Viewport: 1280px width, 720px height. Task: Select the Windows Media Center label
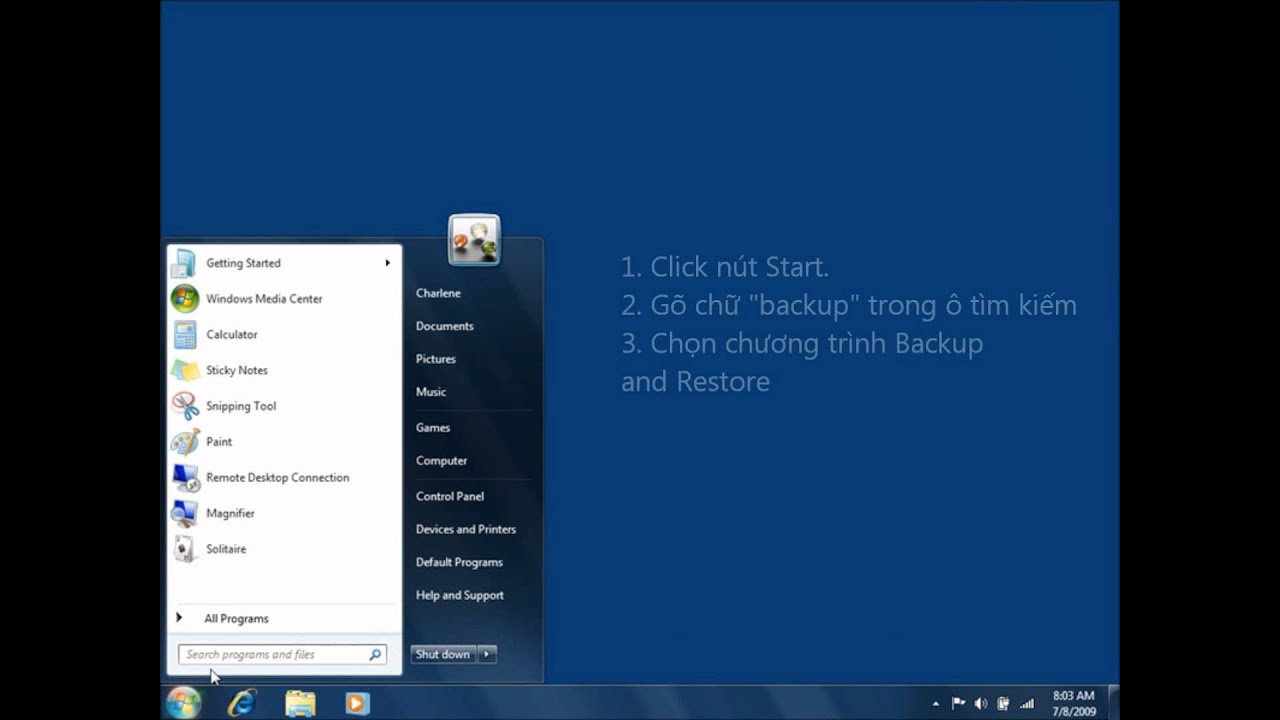pyautogui.click(x=264, y=299)
